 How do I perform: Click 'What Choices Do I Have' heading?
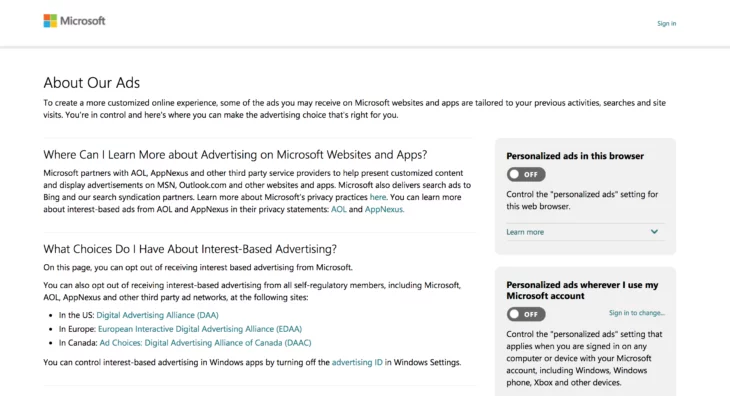point(190,249)
